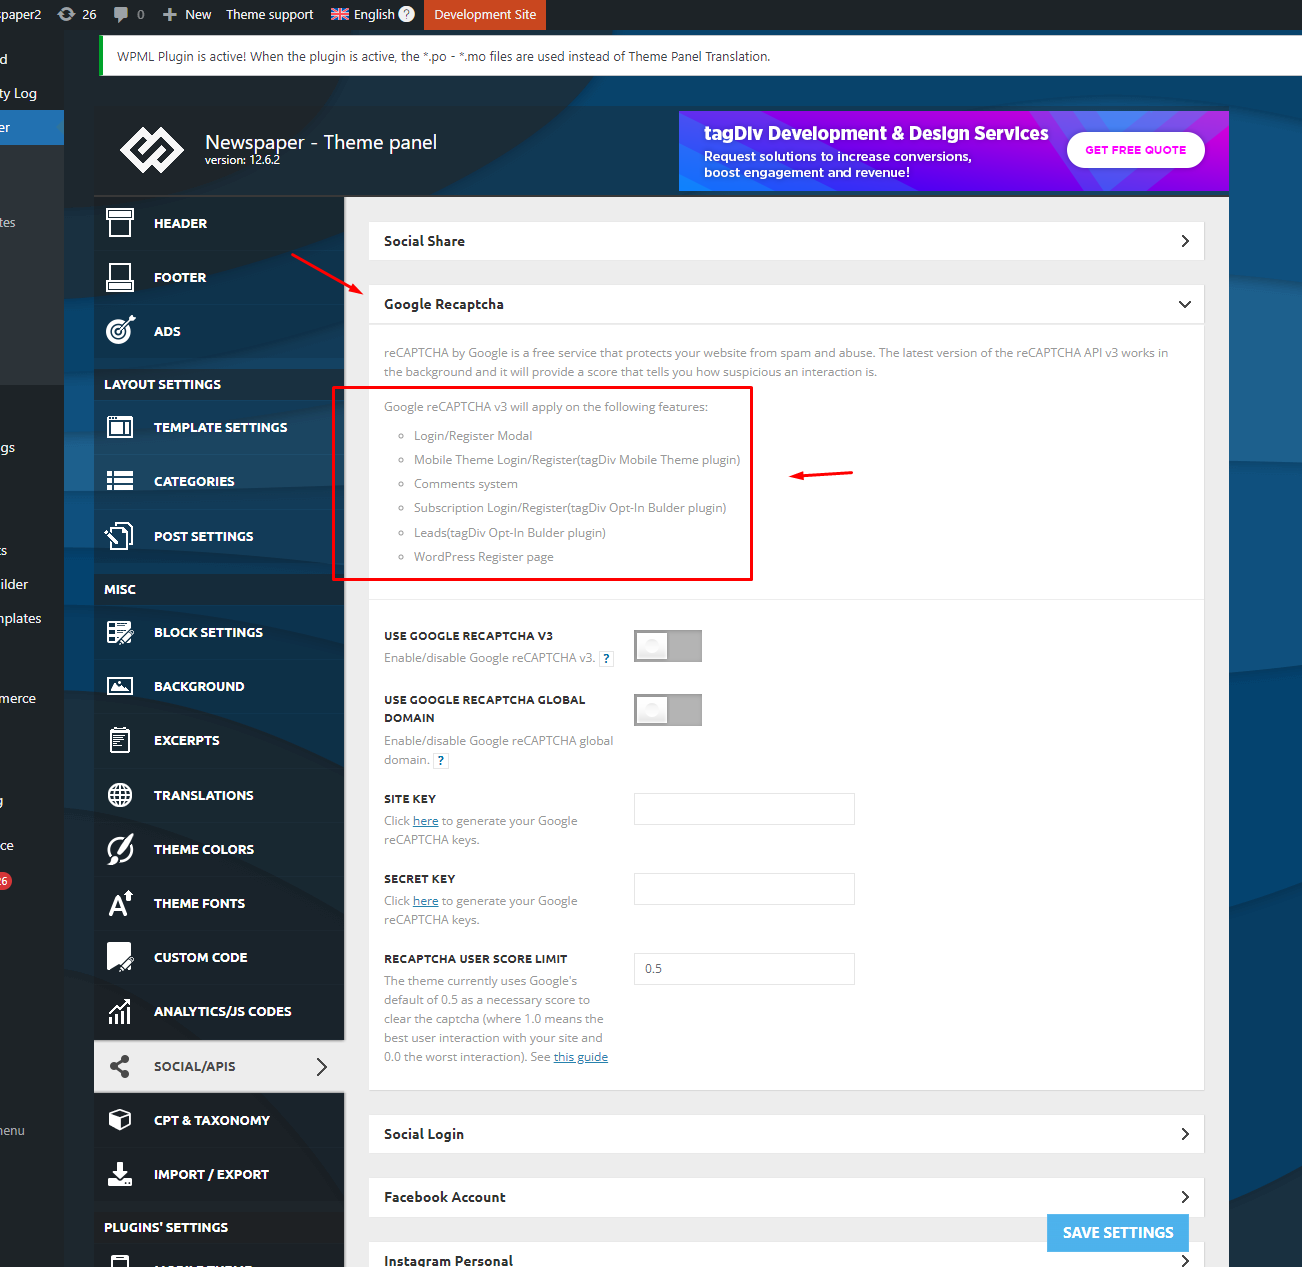Open the Template Settings tab
The image size is (1302, 1267).
(219, 427)
